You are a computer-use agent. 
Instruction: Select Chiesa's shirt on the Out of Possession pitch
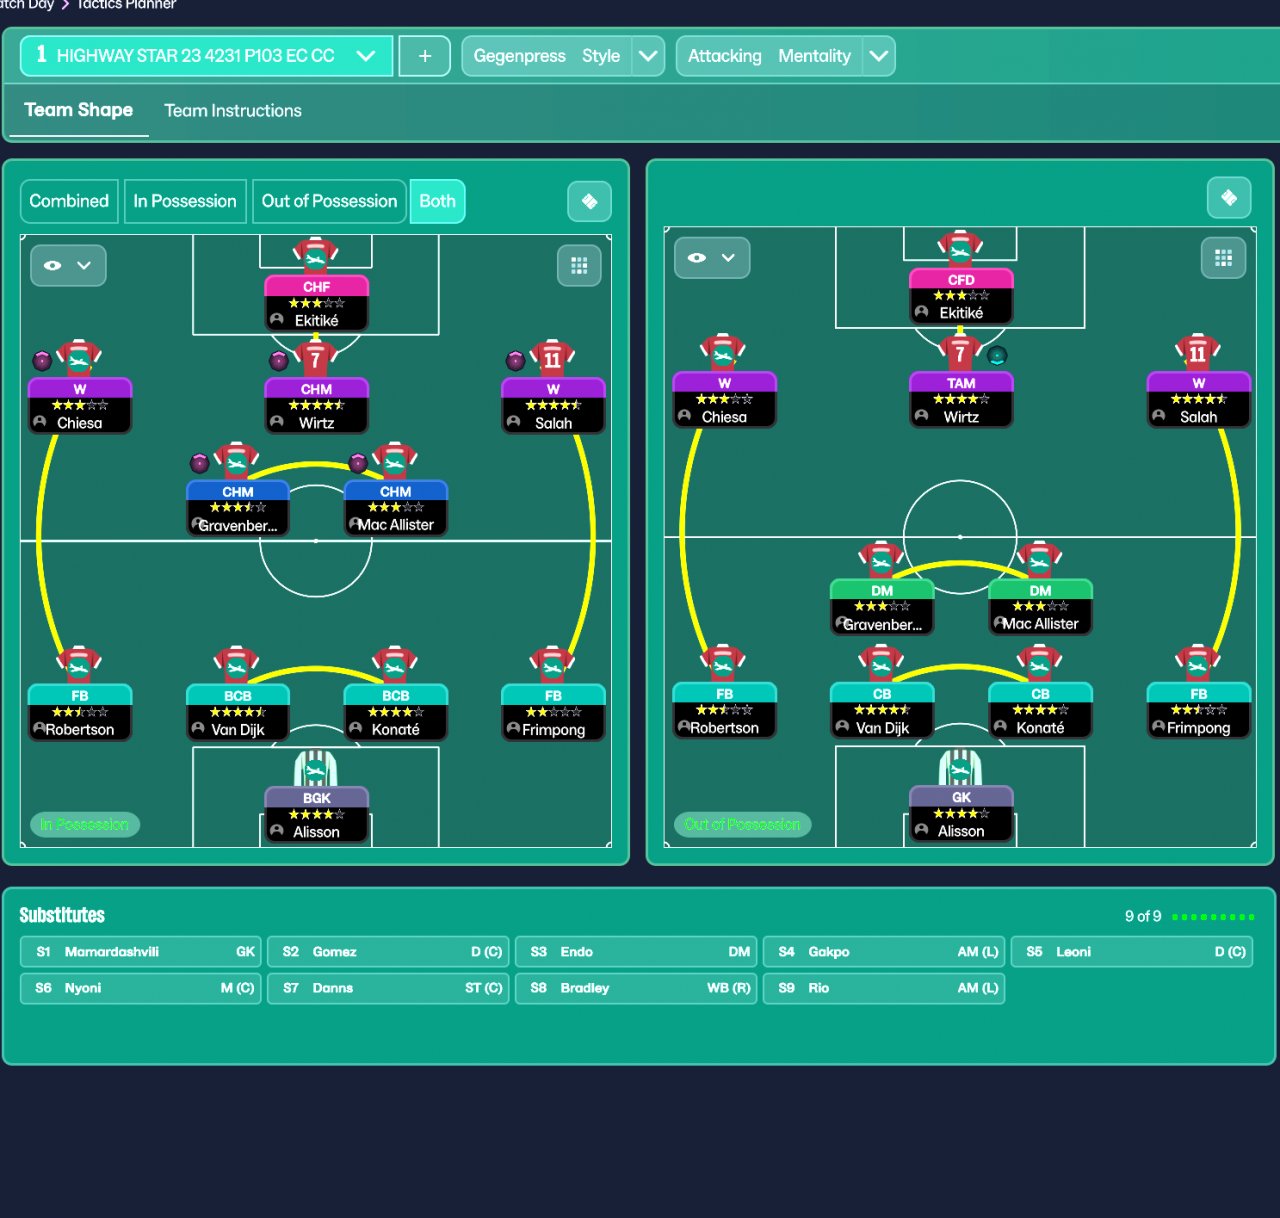tap(724, 352)
